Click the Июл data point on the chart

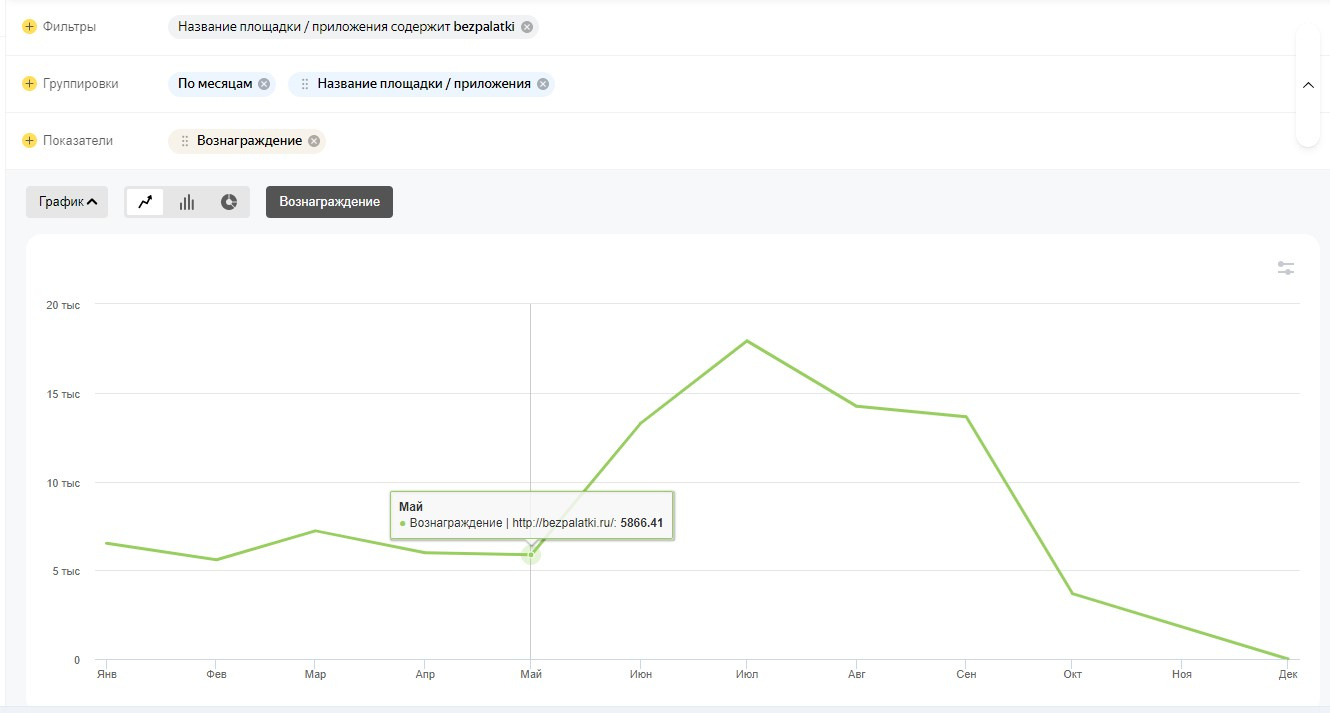(746, 341)
